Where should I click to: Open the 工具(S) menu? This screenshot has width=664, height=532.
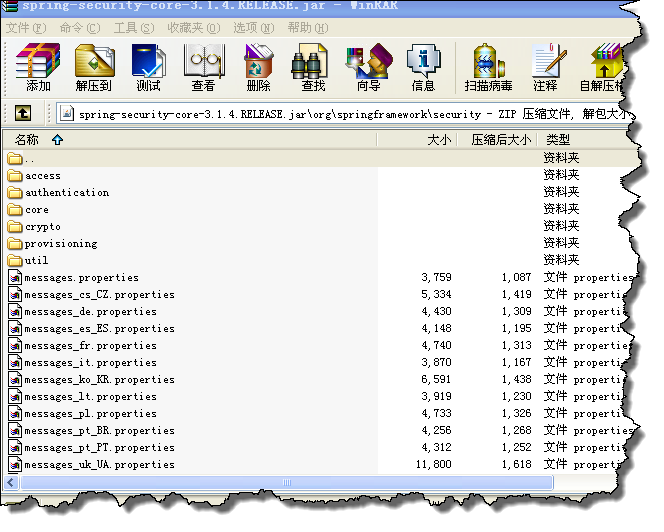(134, 28)
